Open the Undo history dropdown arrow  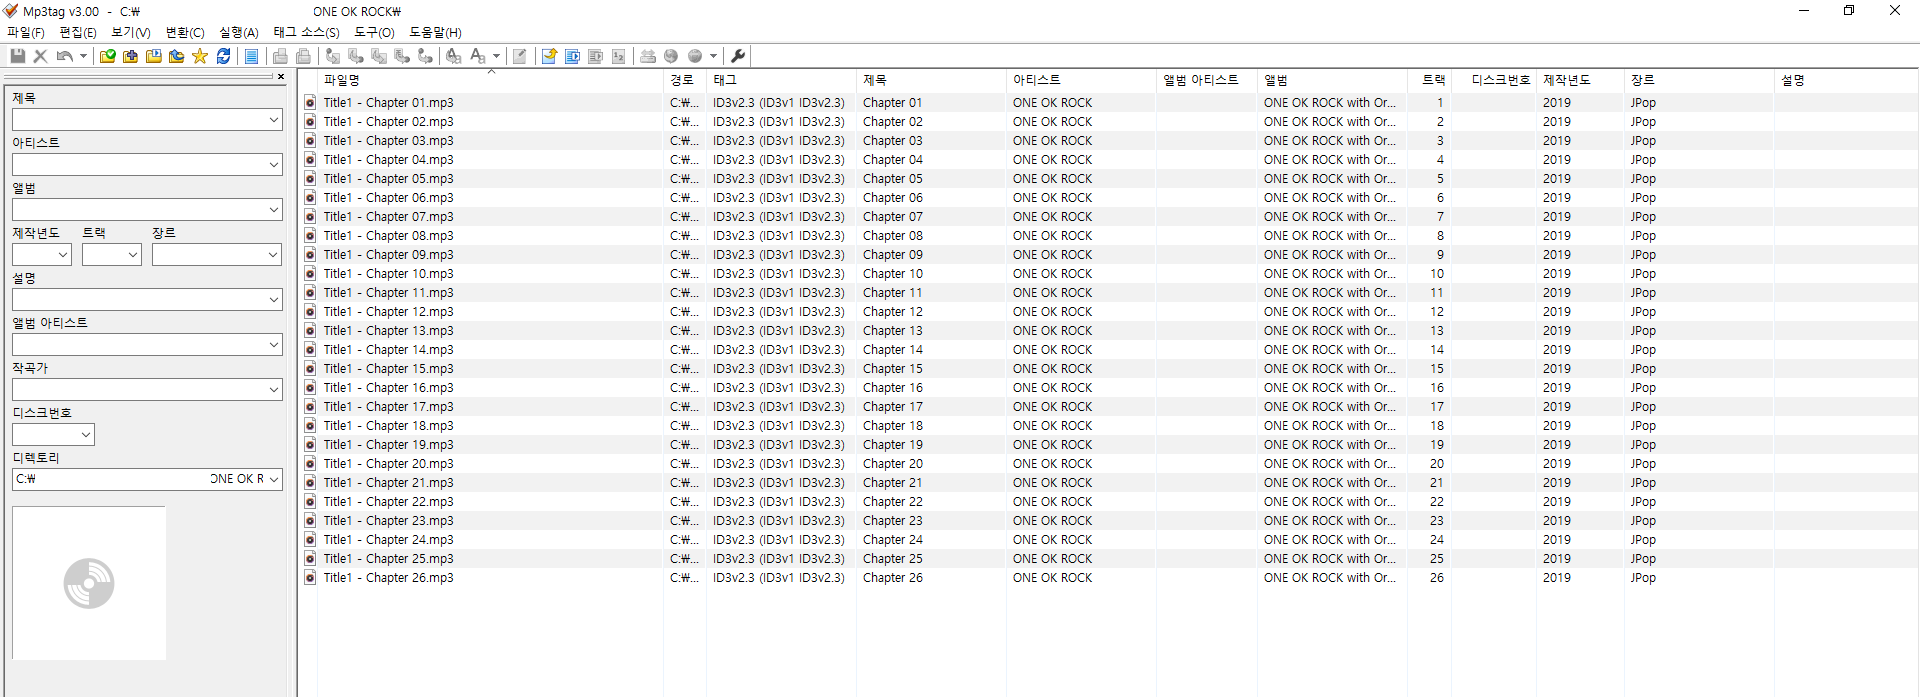click(x=83, y=56)
